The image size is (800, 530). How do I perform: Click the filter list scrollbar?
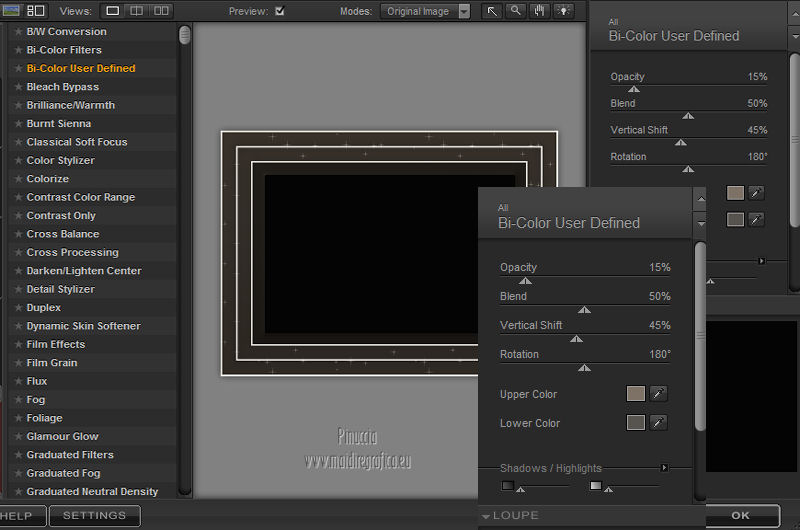pos(185,35)
